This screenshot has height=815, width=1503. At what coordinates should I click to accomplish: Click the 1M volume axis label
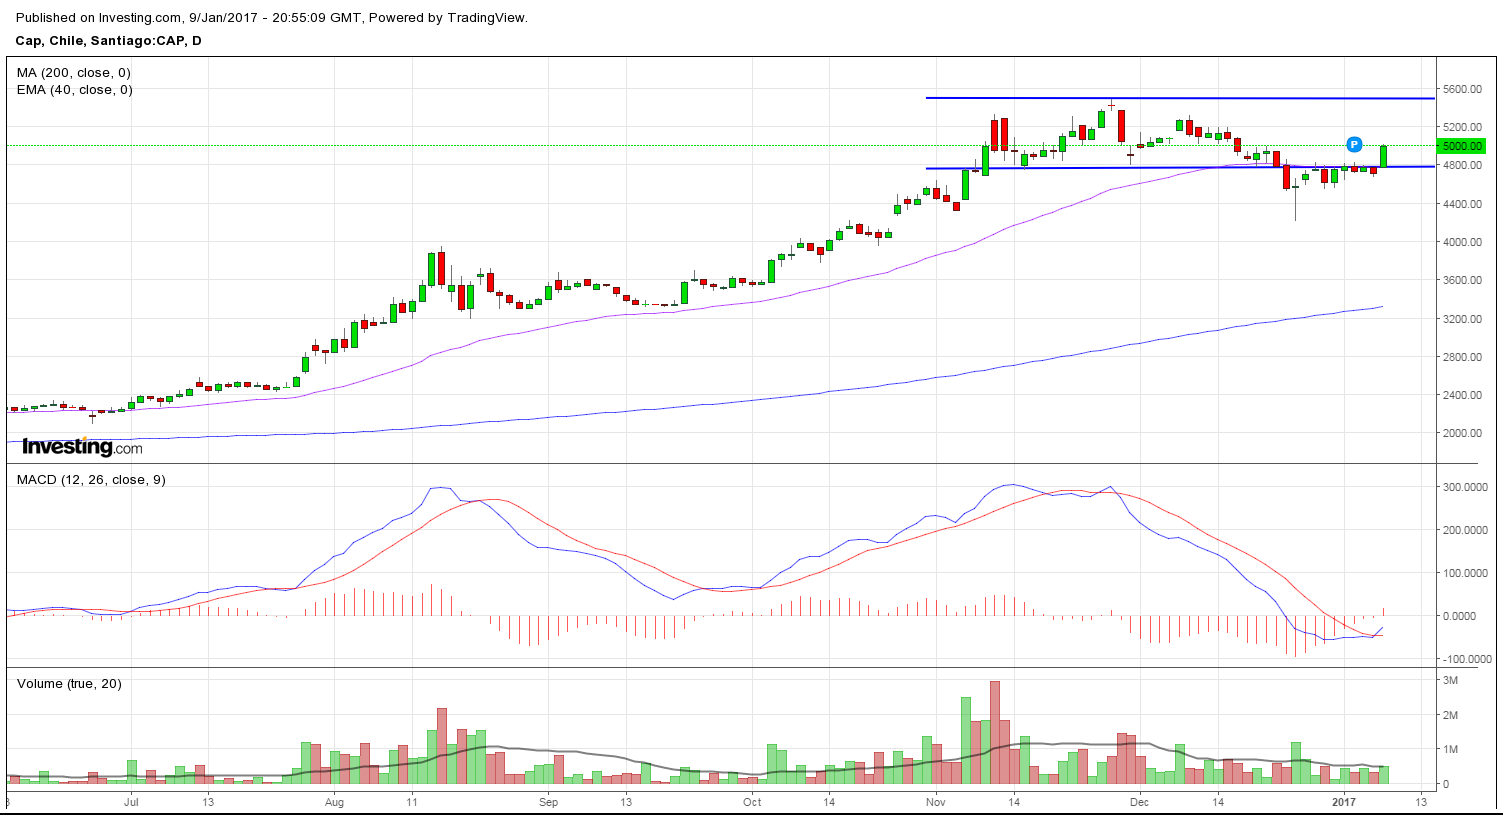pos(1451,749)
